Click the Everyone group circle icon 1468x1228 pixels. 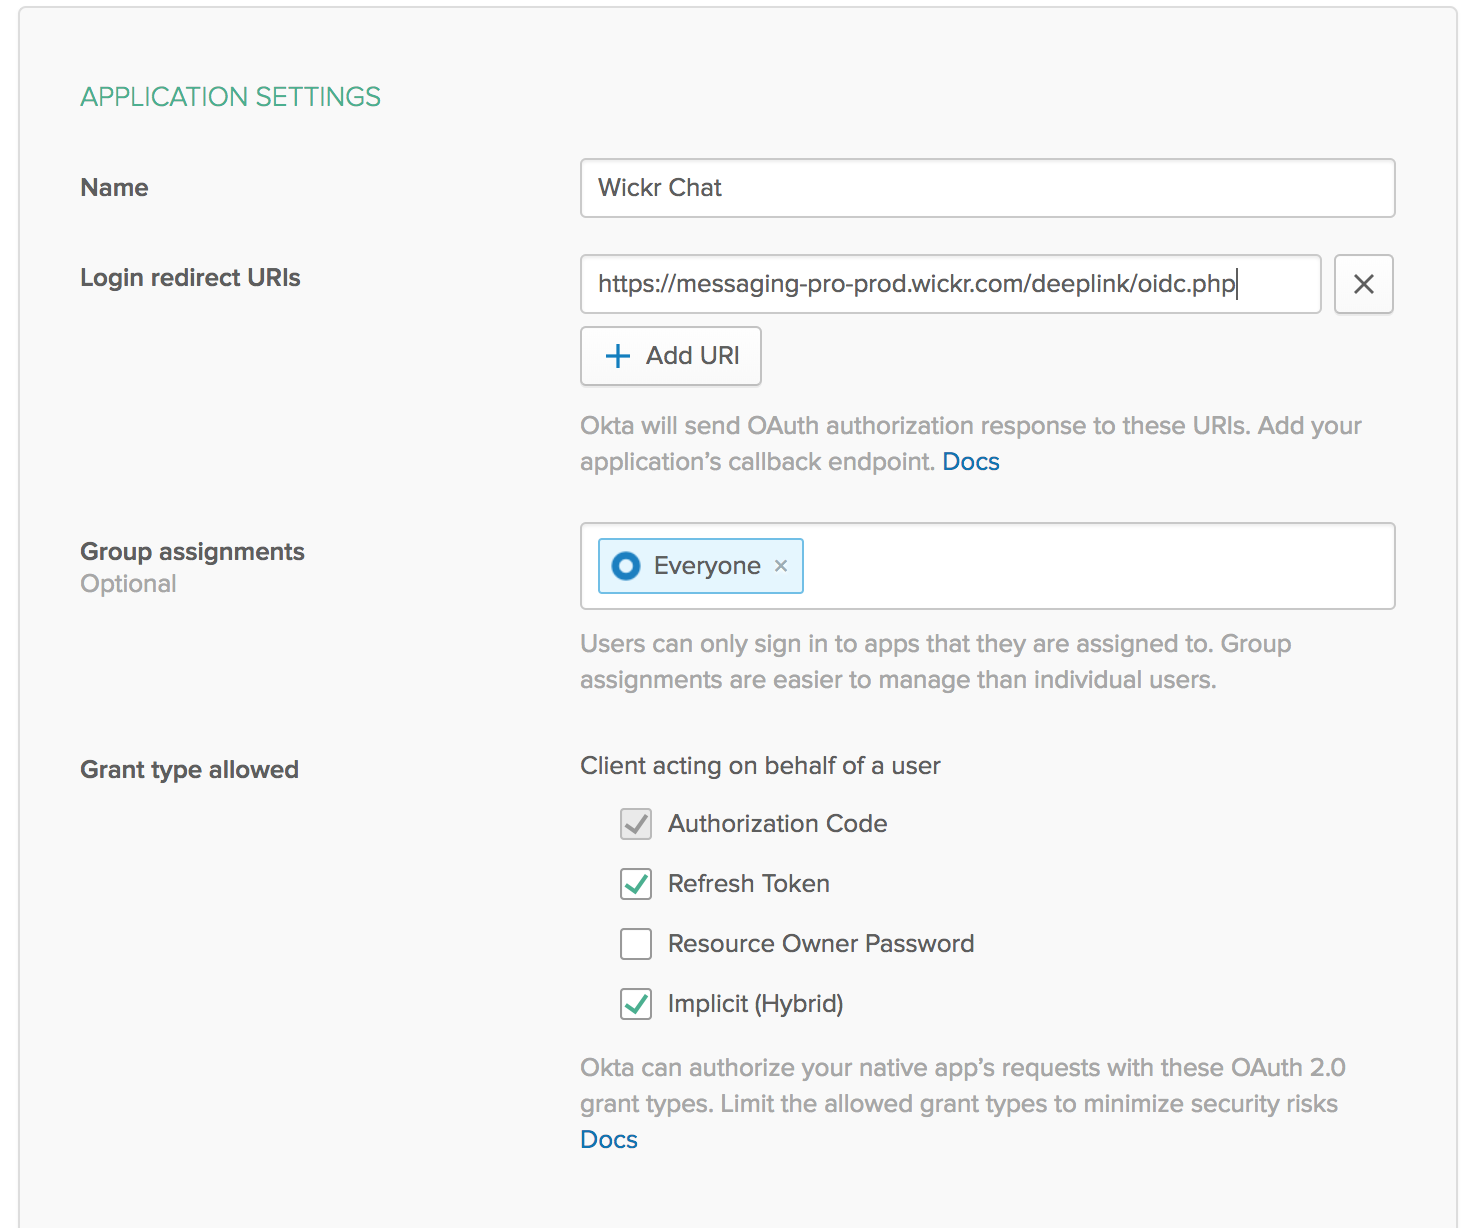[x=626, y=566]
